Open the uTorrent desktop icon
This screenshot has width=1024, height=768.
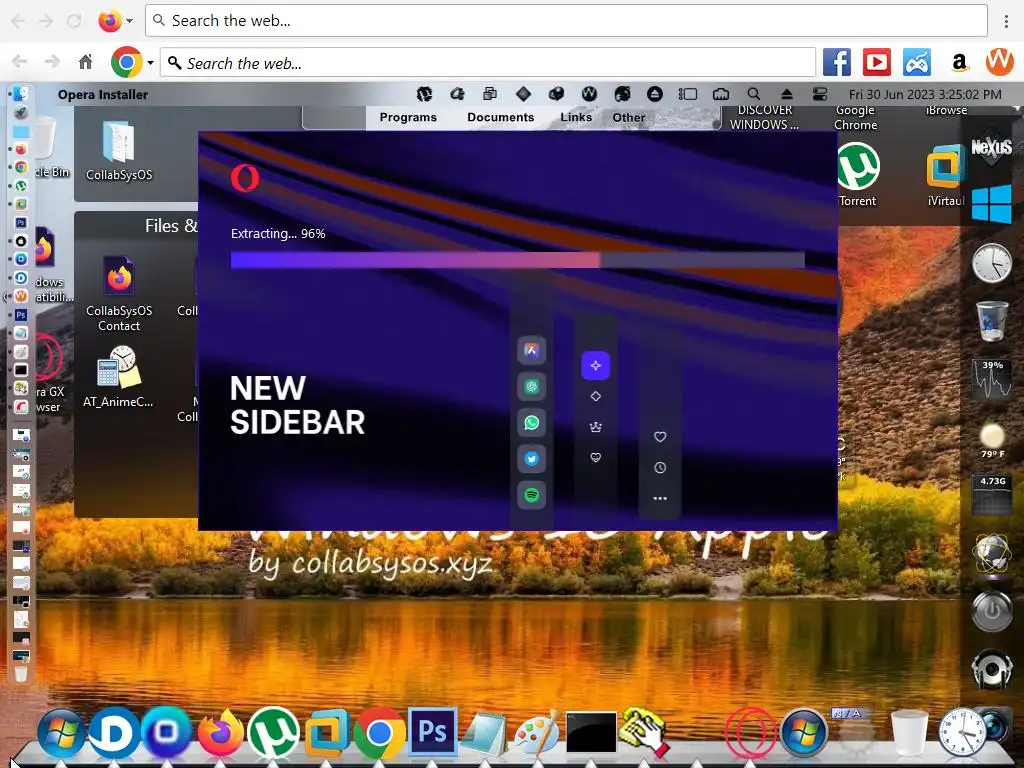857,175
